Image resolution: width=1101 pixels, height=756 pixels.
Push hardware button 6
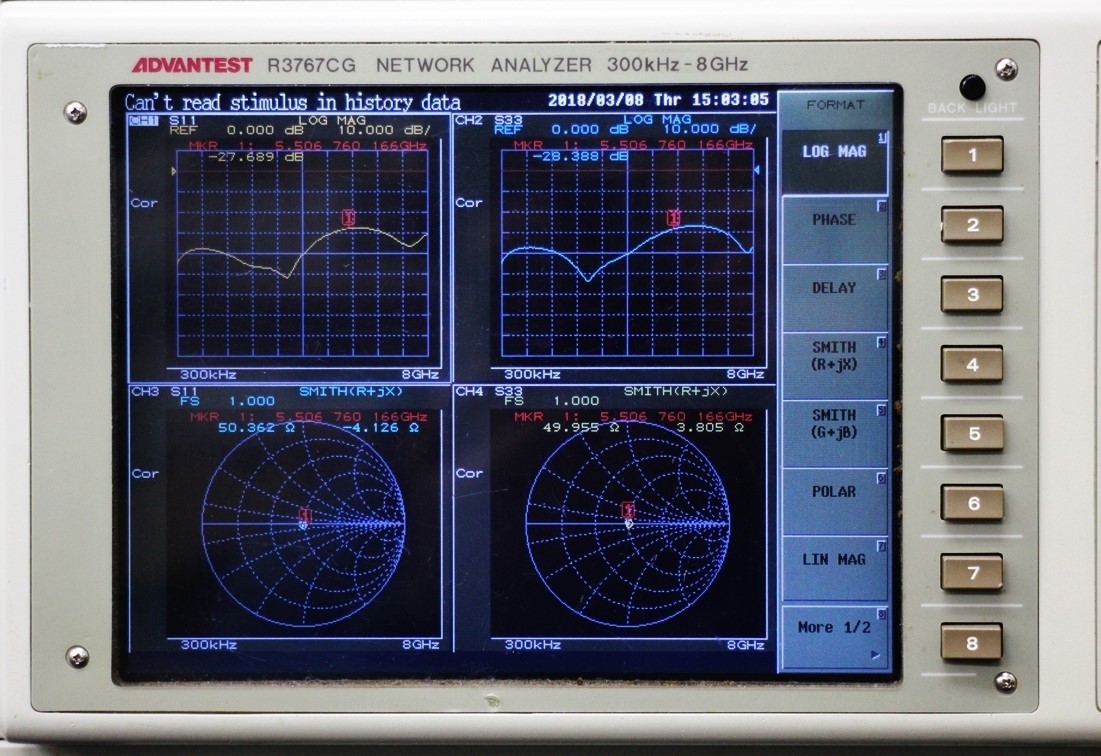coord(972,503)
